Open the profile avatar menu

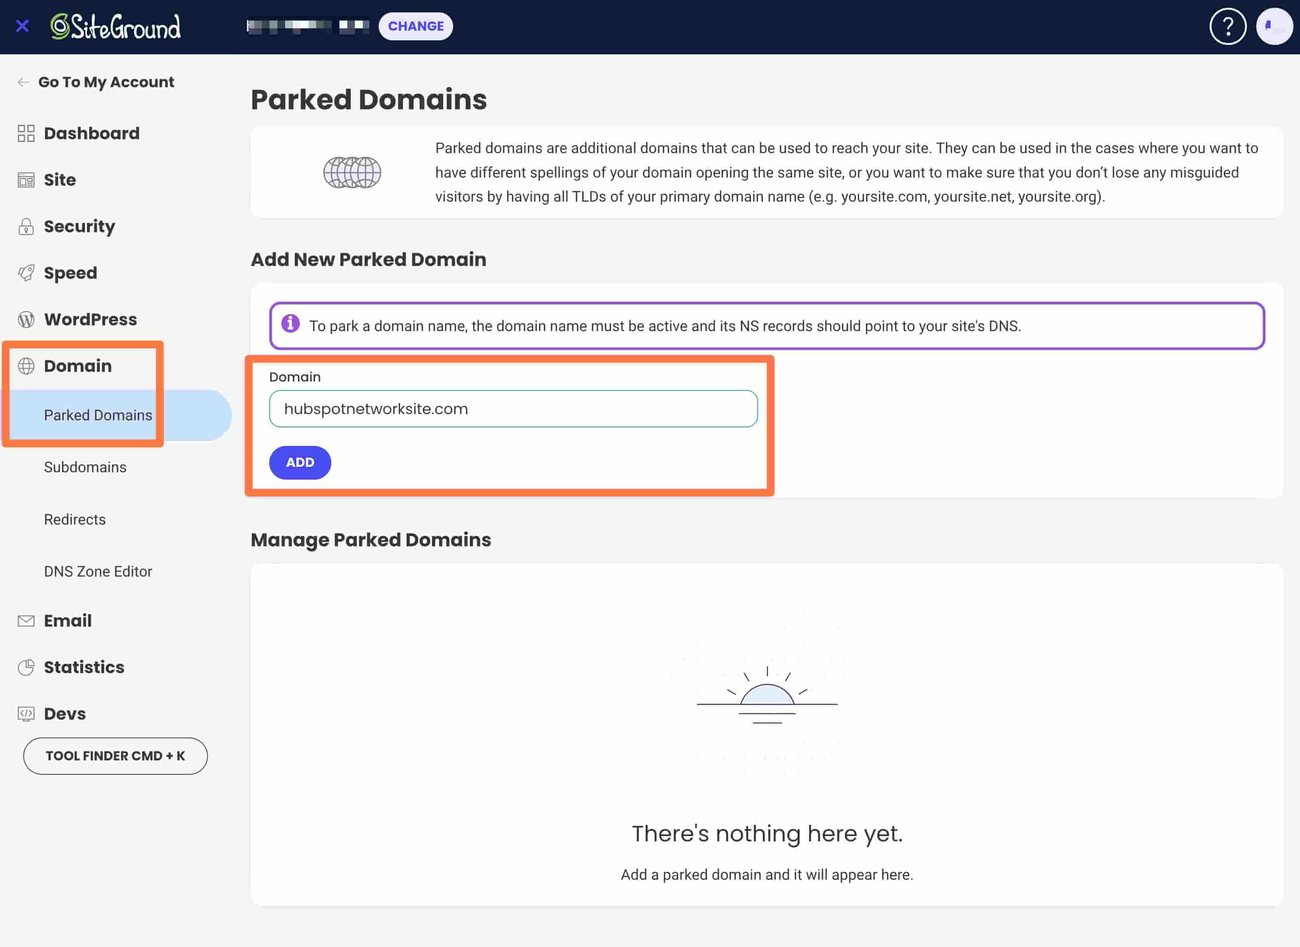(x=1274, y=26)
